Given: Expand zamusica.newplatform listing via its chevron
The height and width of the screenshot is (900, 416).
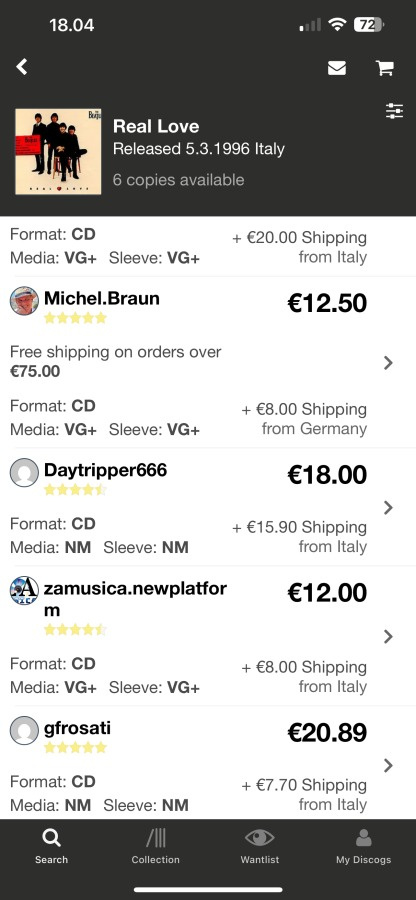Looking at the screenshot, I should coord(388,636).
